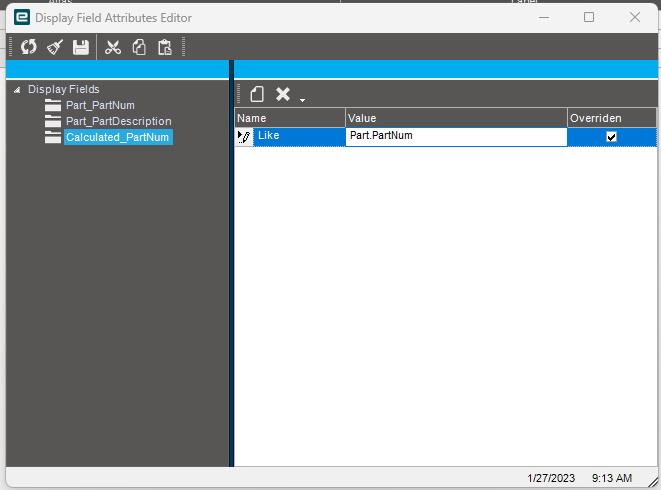This screenshot has width=661, height=490.
Task: Minimize the Display Field Attributes Editor window
Action: pyautogui.click(x=544, y=17)
